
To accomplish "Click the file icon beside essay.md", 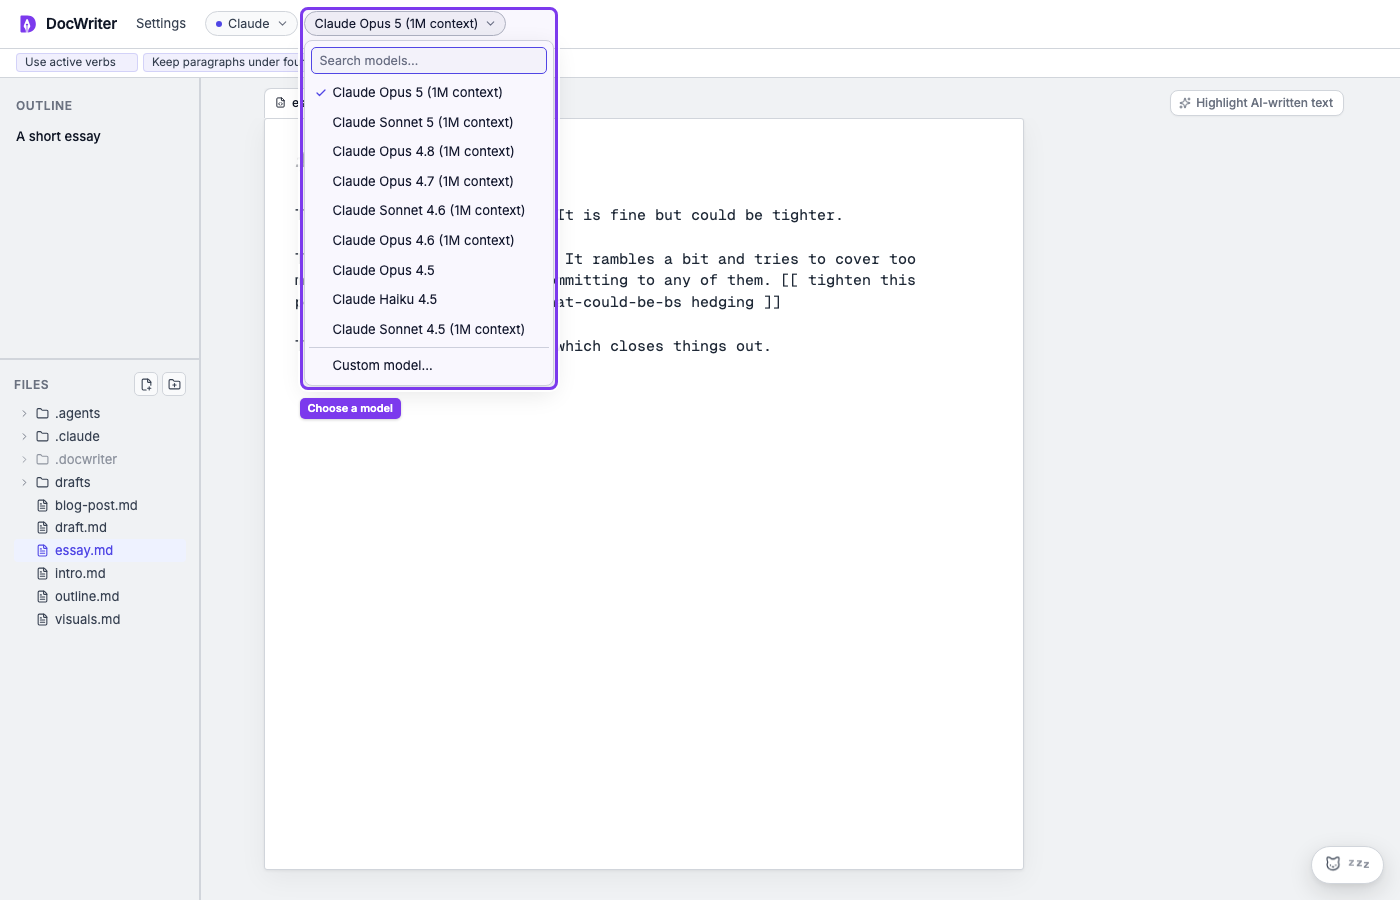I will click(x=42, y=550).
